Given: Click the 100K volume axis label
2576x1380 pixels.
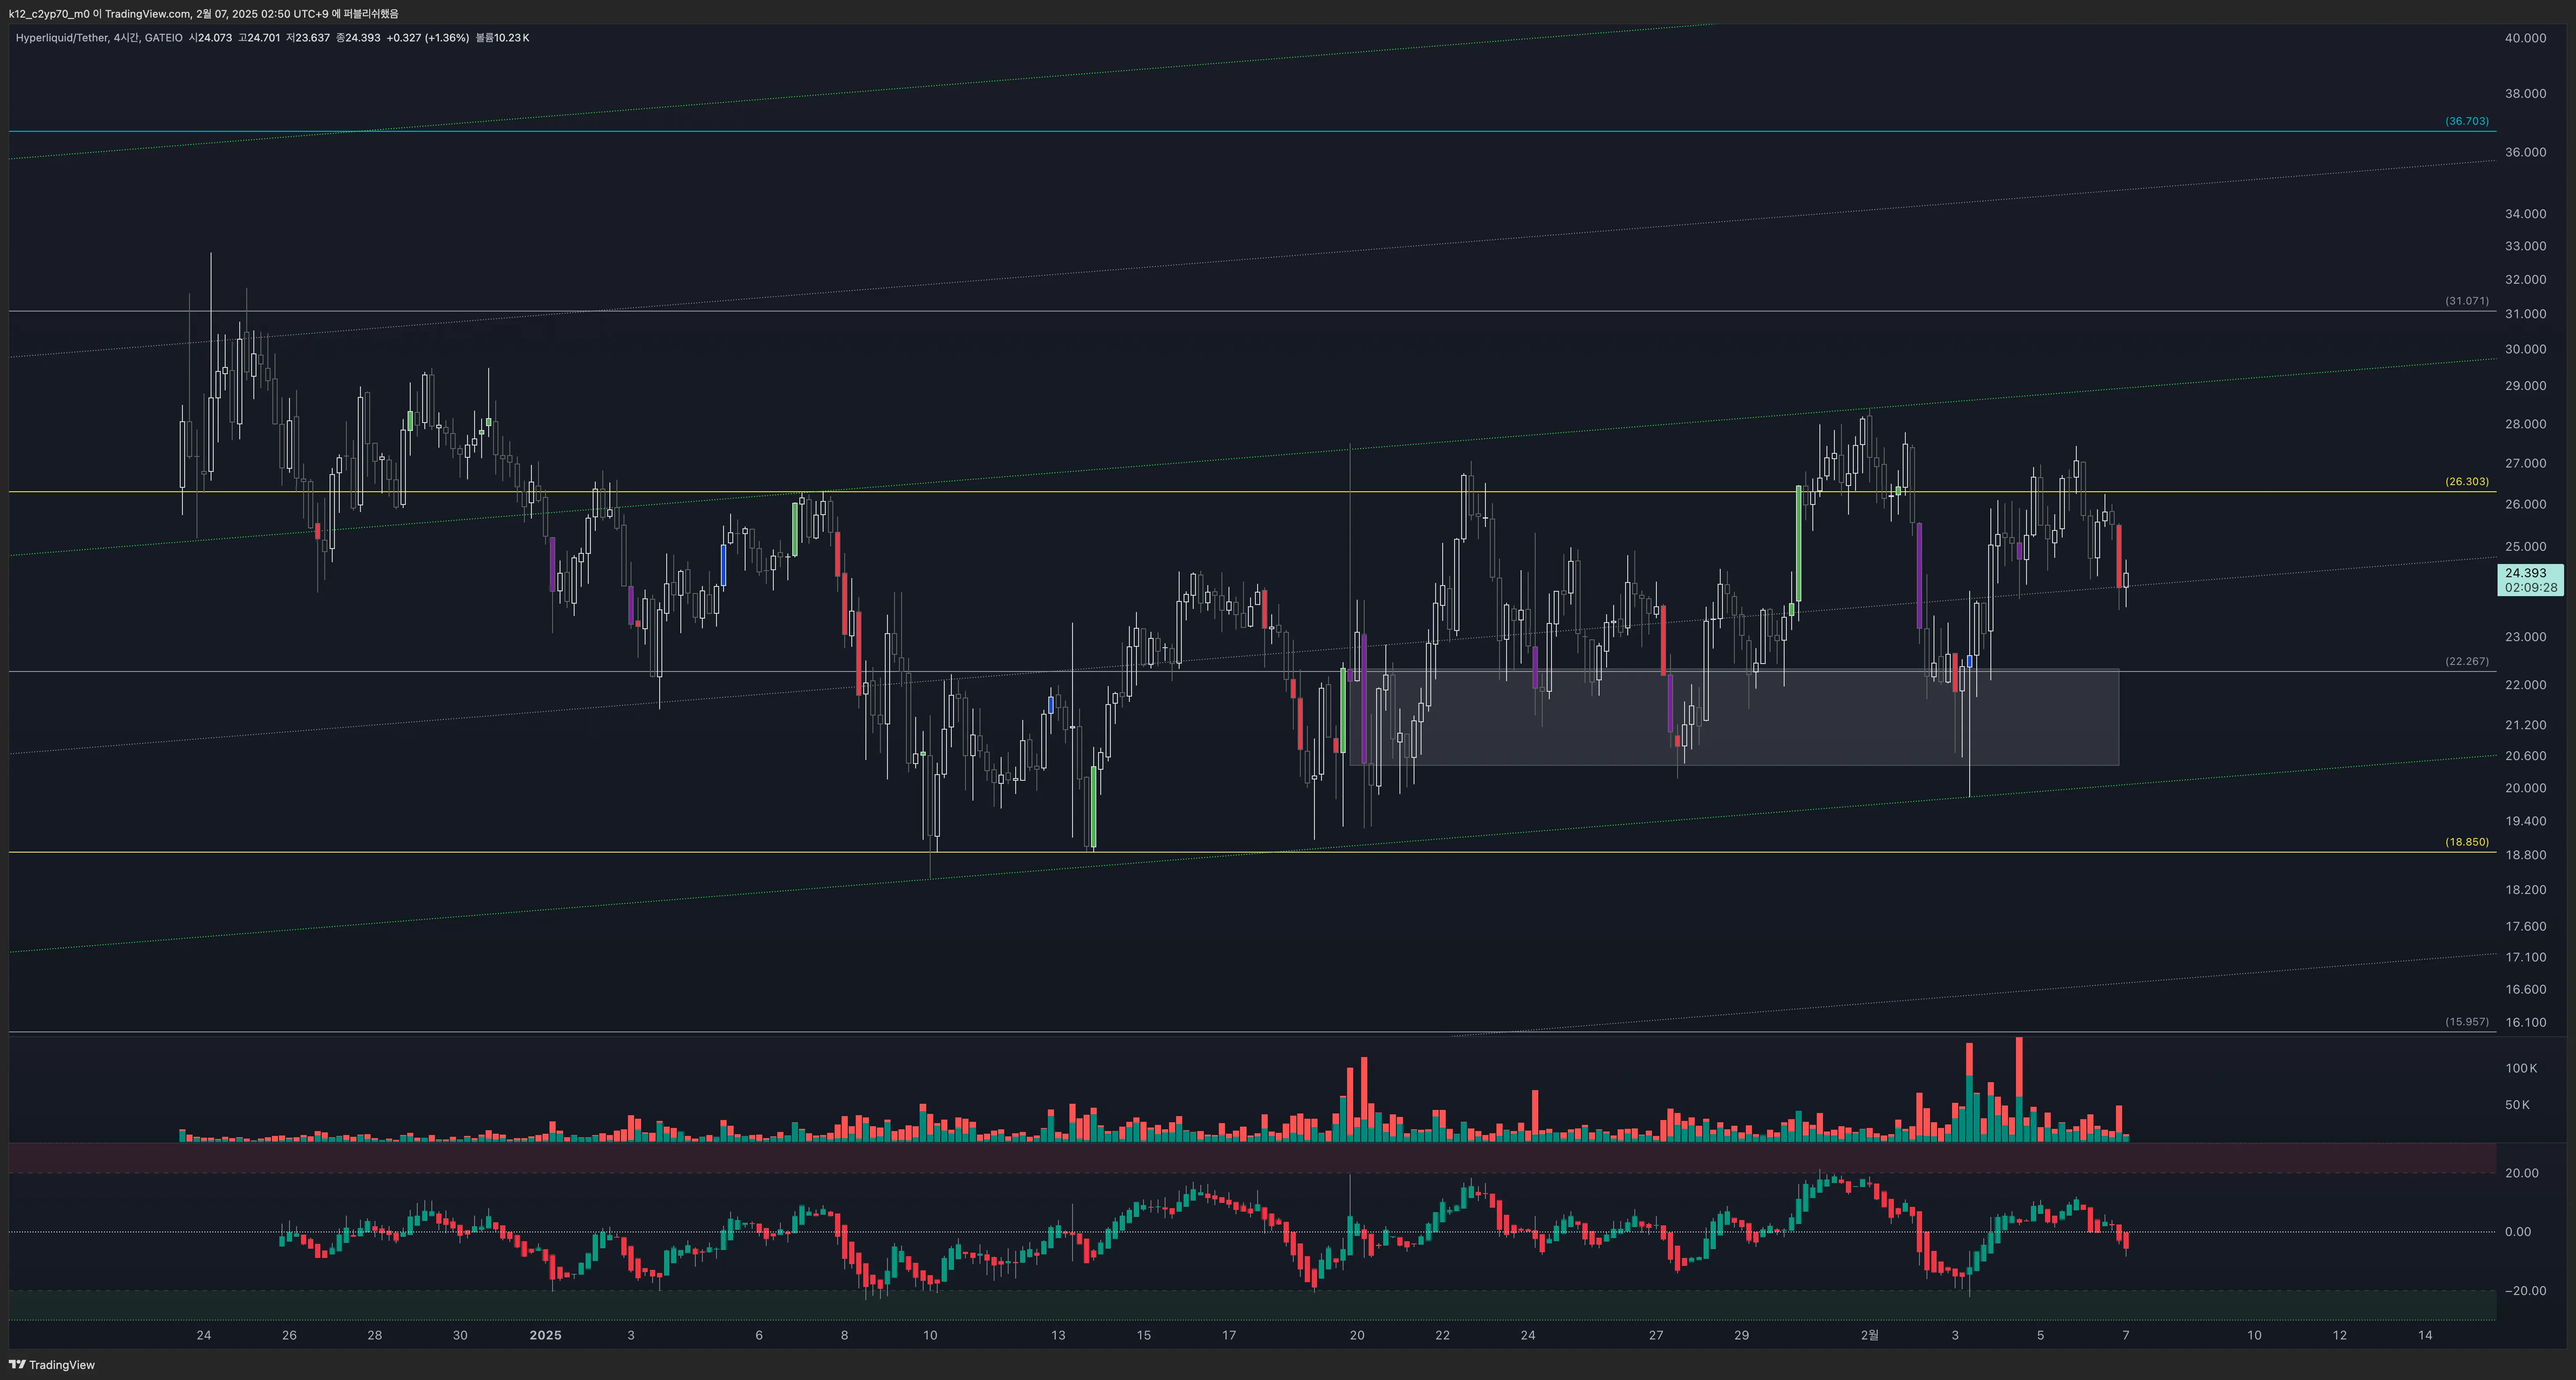Looking at the screenshot, I should point(2521,1069).
